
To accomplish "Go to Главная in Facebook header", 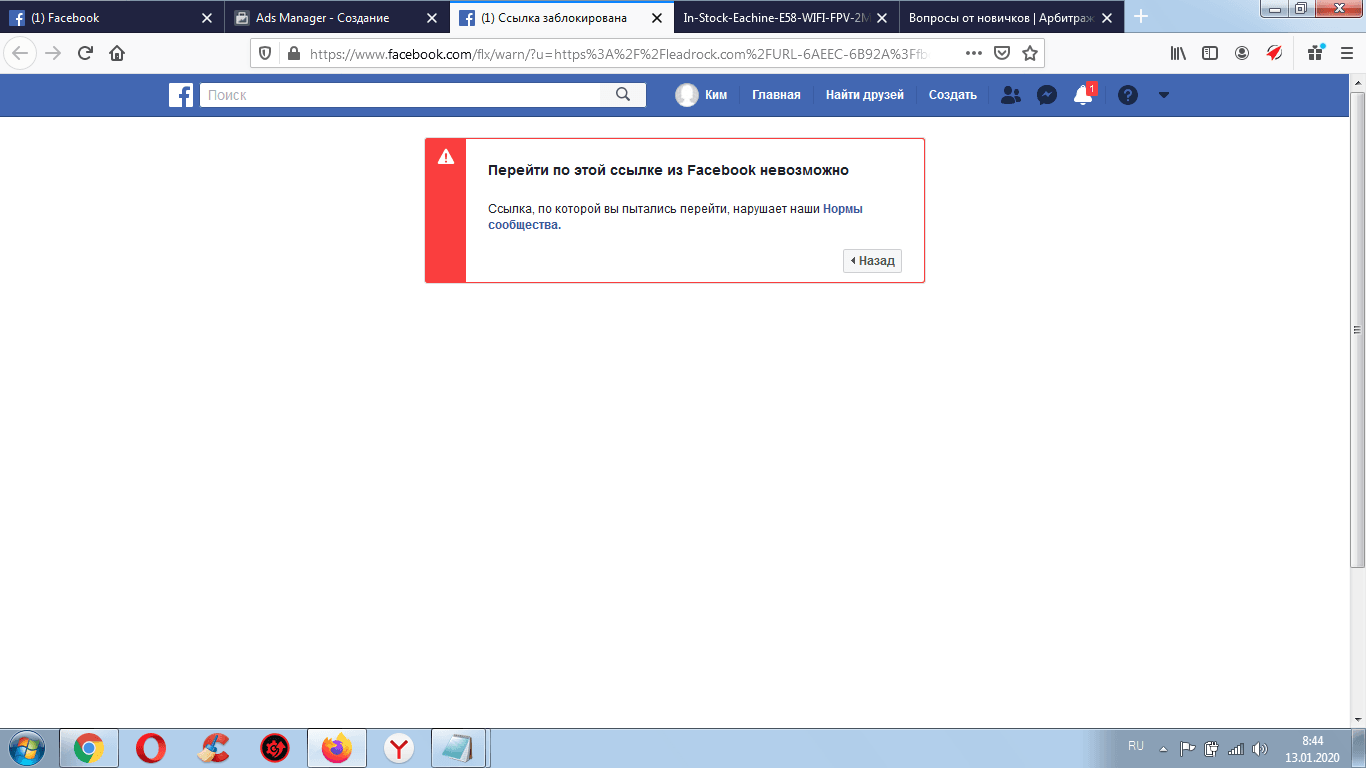I will pos(776,95).
